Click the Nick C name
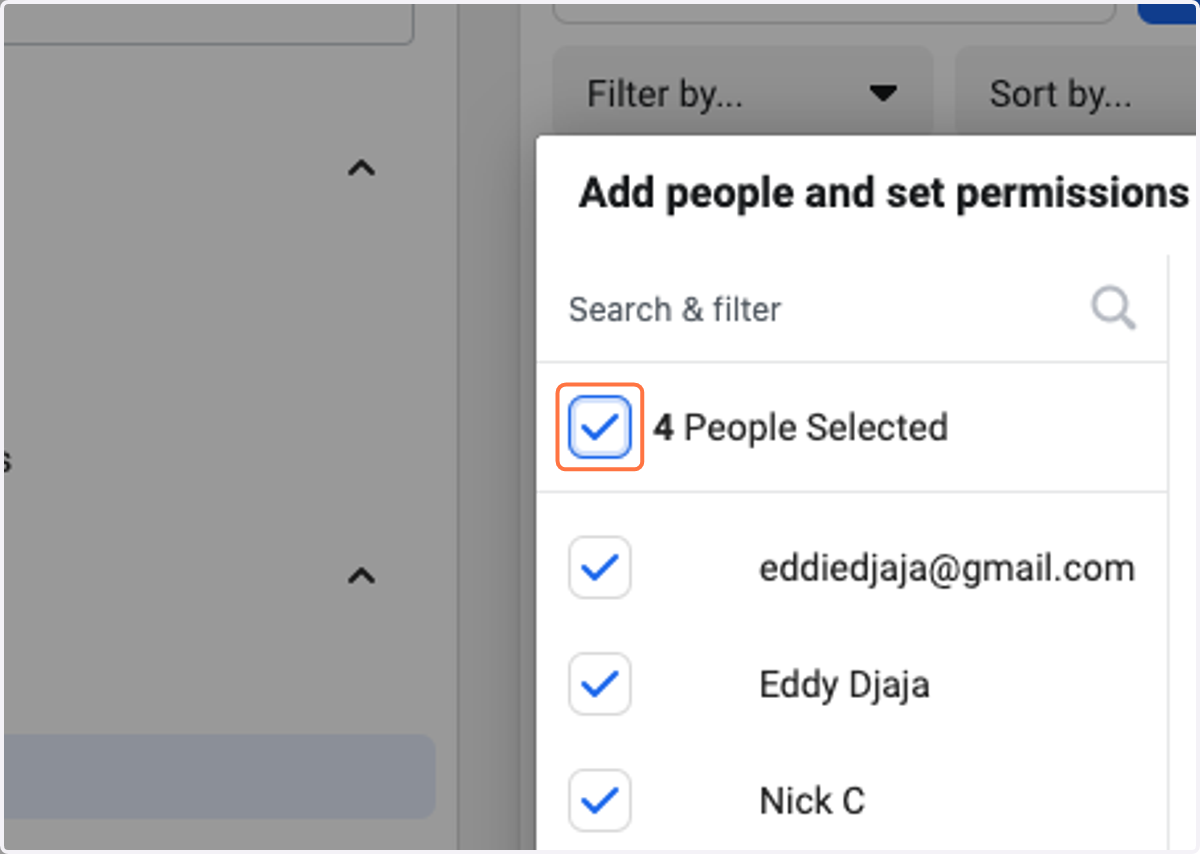Viewport: 1200px width, 854px height. pyautogui.click(x=812, y=801)
